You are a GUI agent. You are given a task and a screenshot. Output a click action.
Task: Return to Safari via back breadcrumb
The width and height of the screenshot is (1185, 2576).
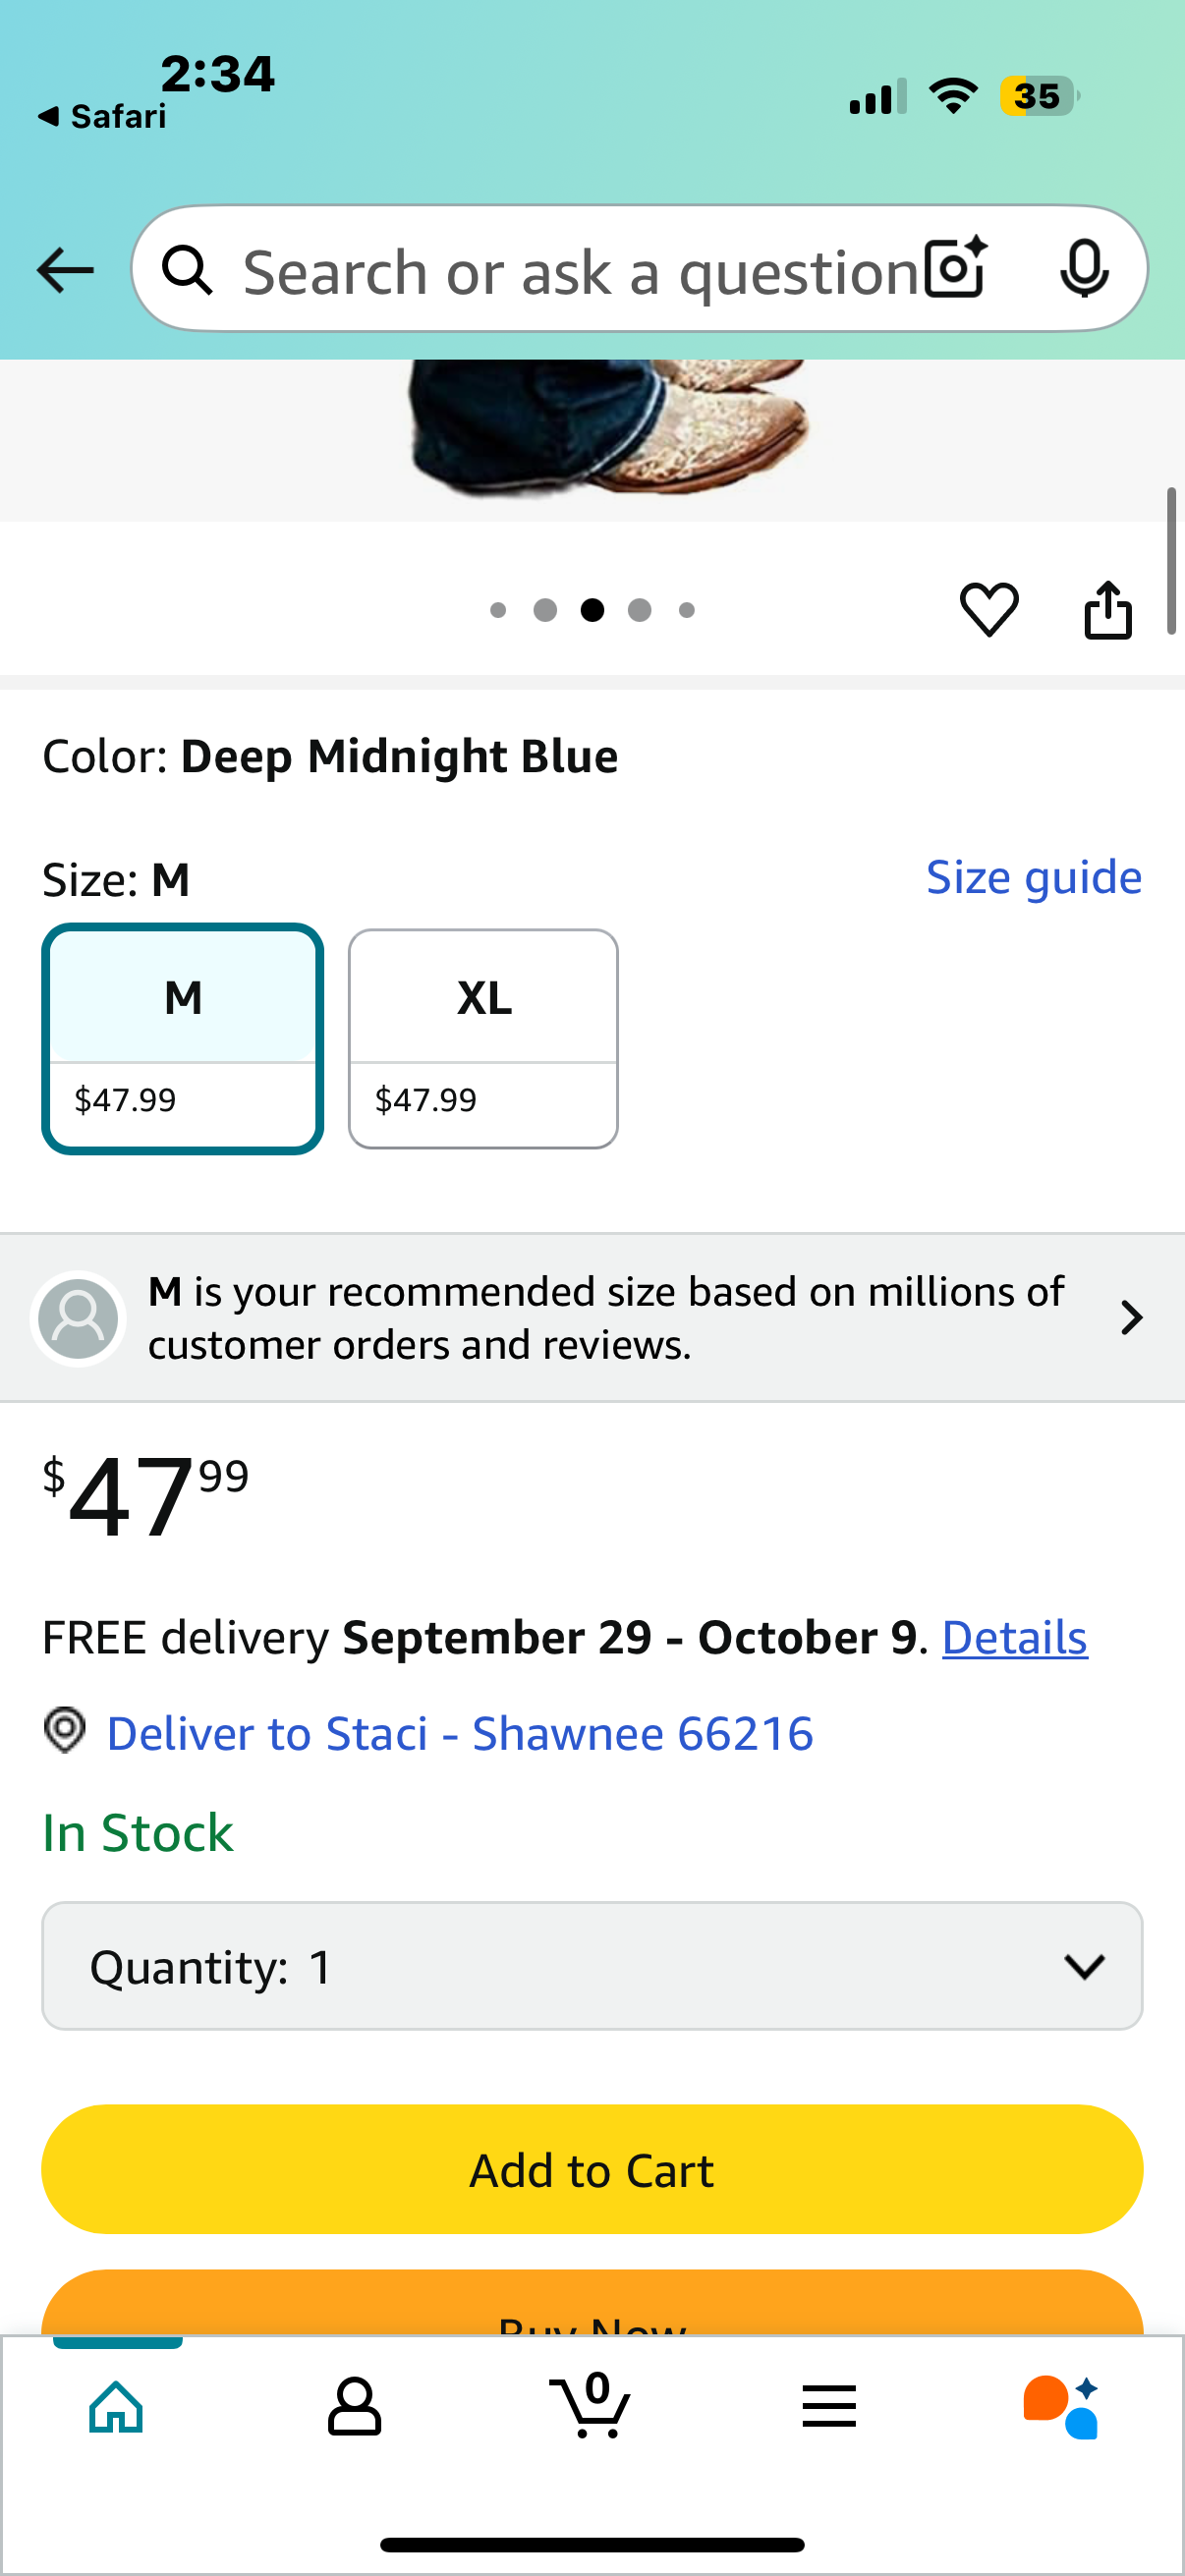(x=102, y=117)
